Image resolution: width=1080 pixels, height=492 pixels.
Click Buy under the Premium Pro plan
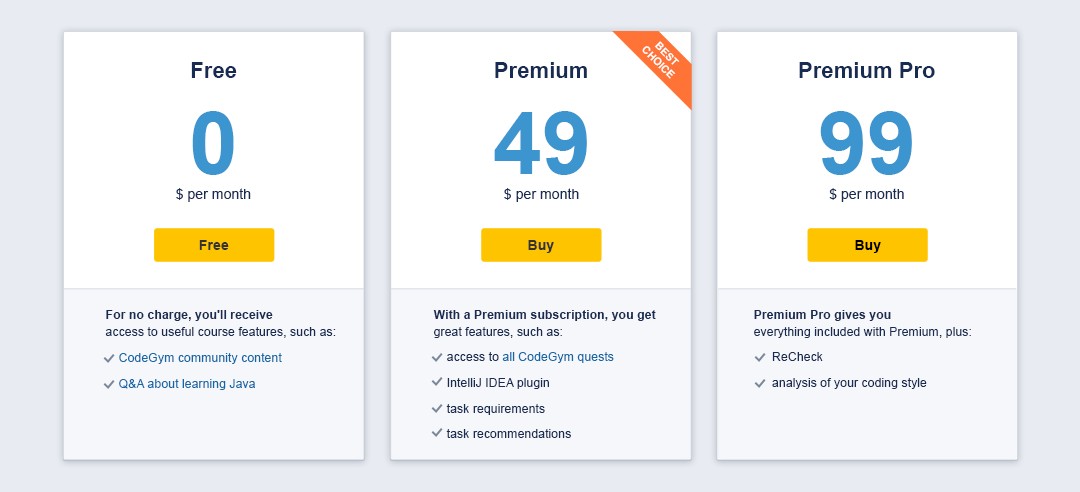click(867, 245)
